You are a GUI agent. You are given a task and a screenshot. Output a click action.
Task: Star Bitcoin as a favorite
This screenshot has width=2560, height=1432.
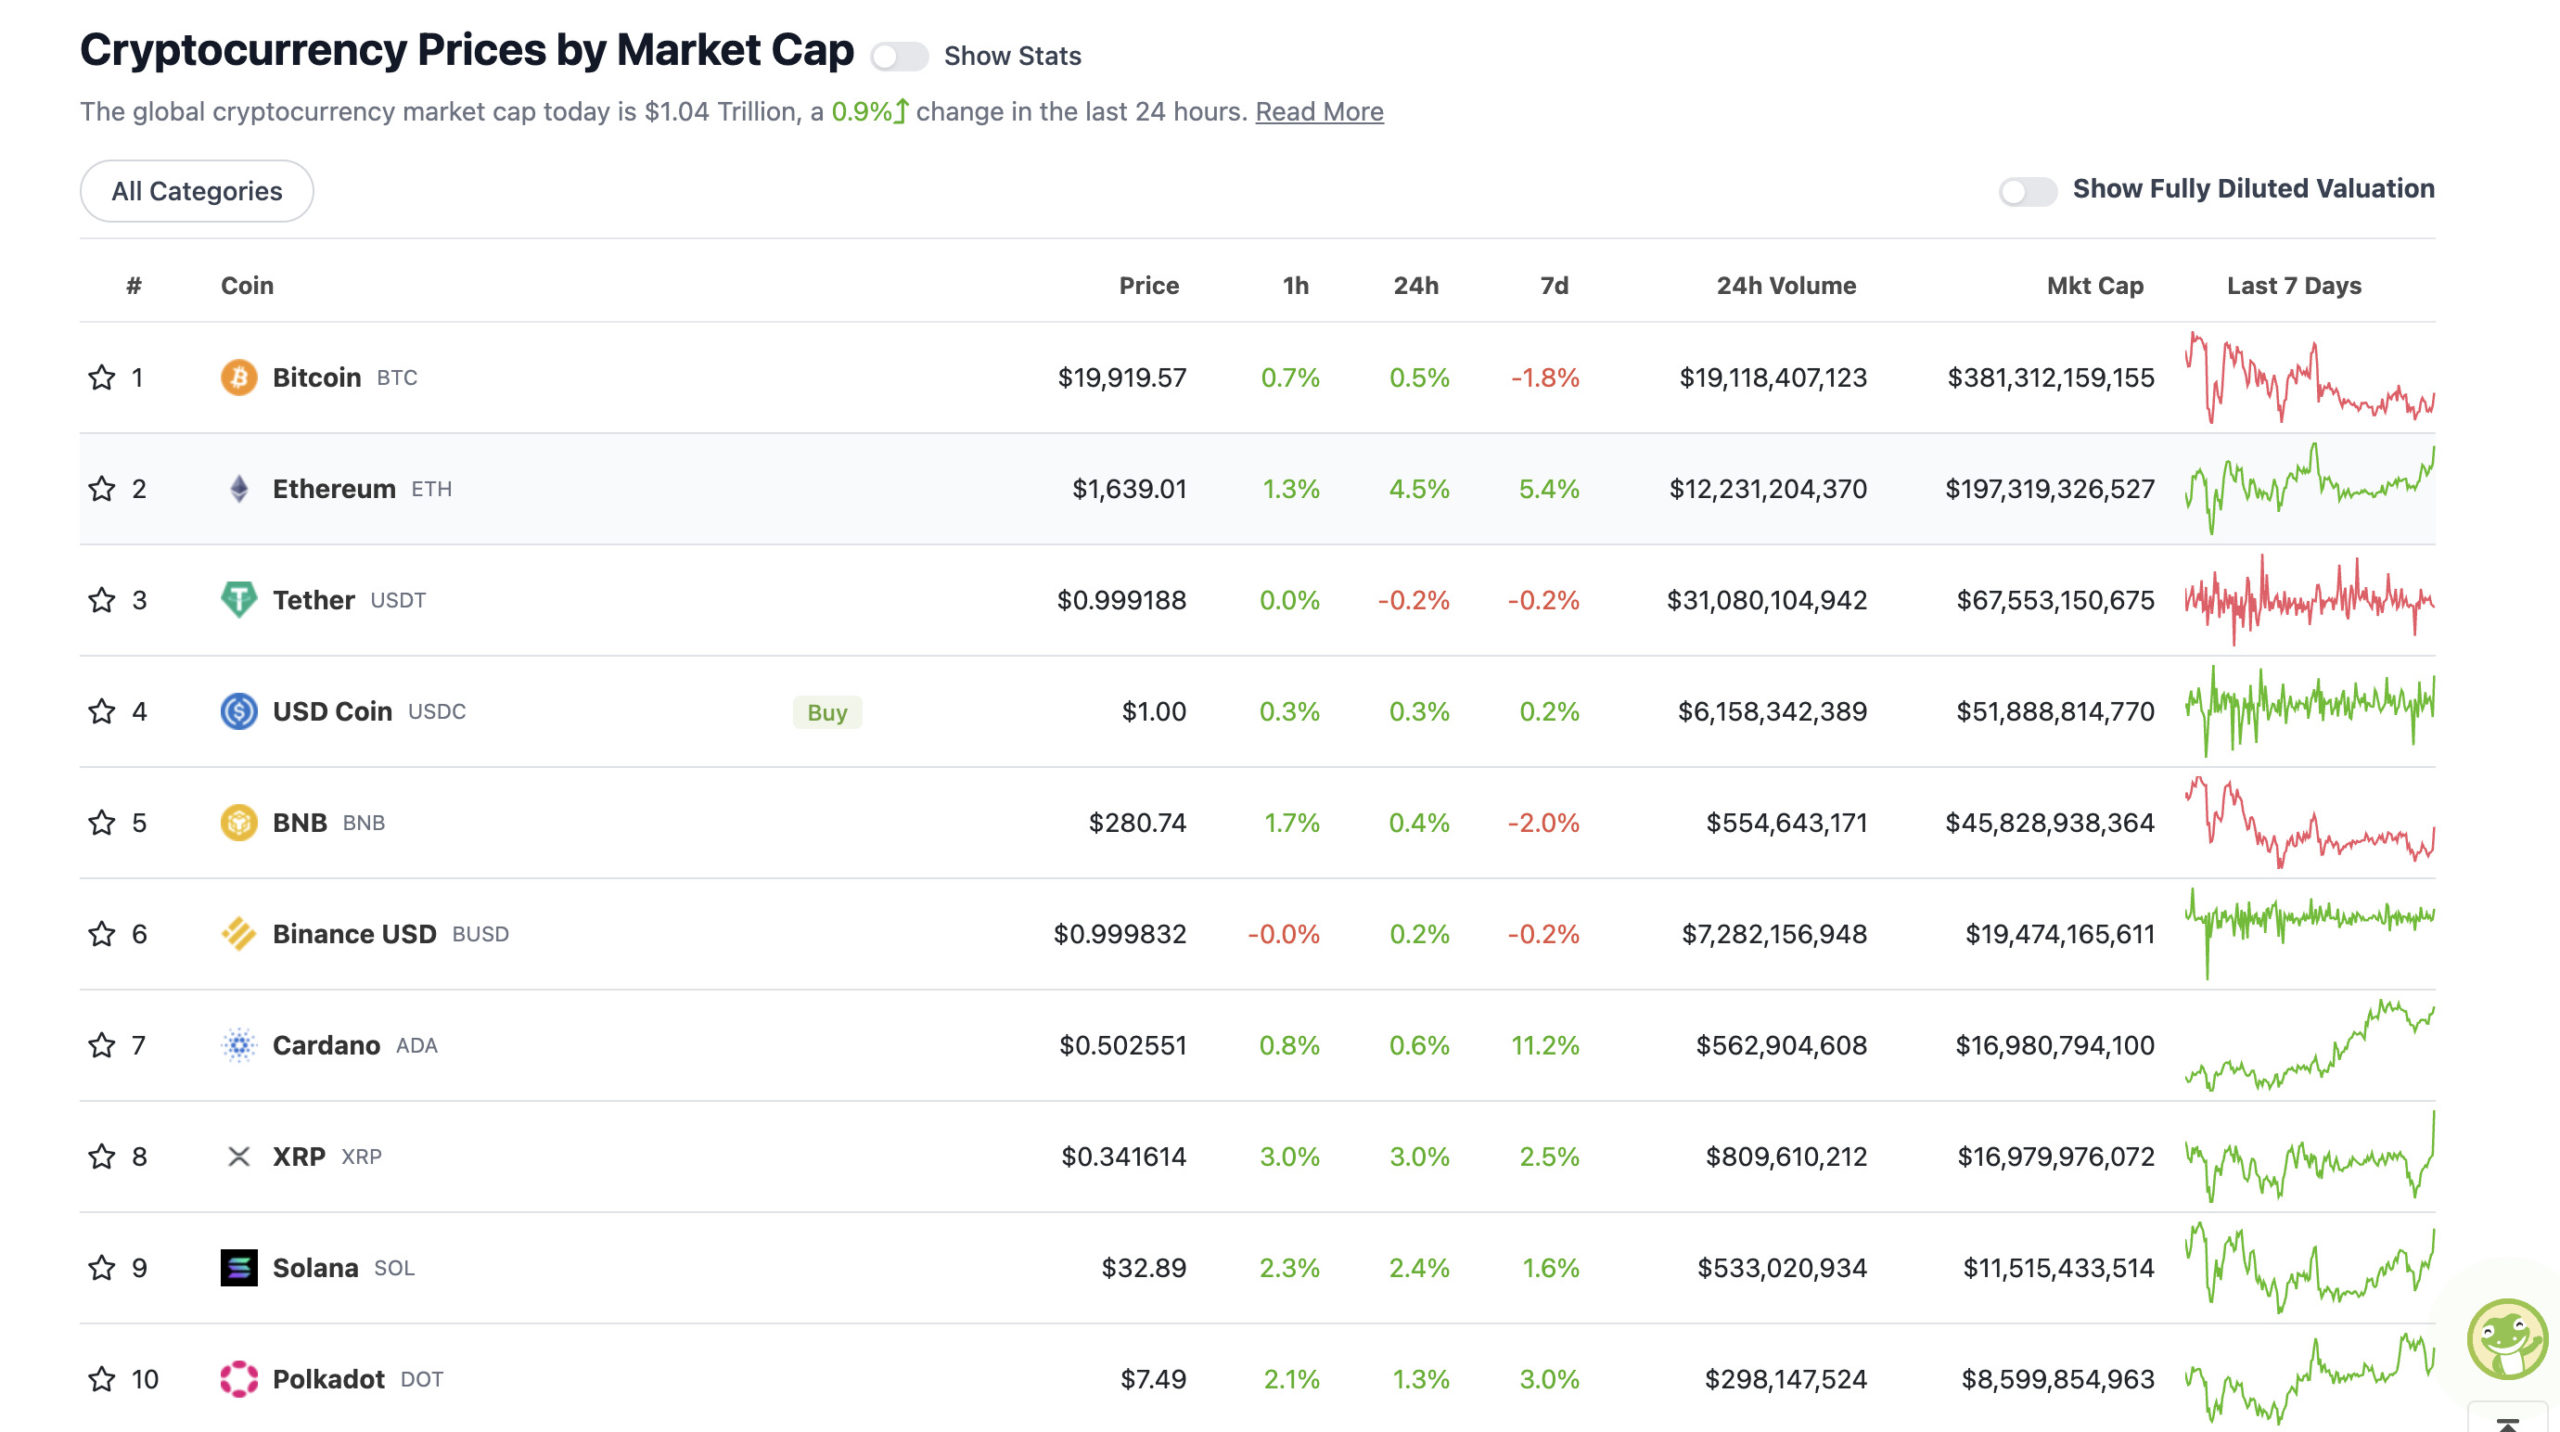click(x=102, y=377)
